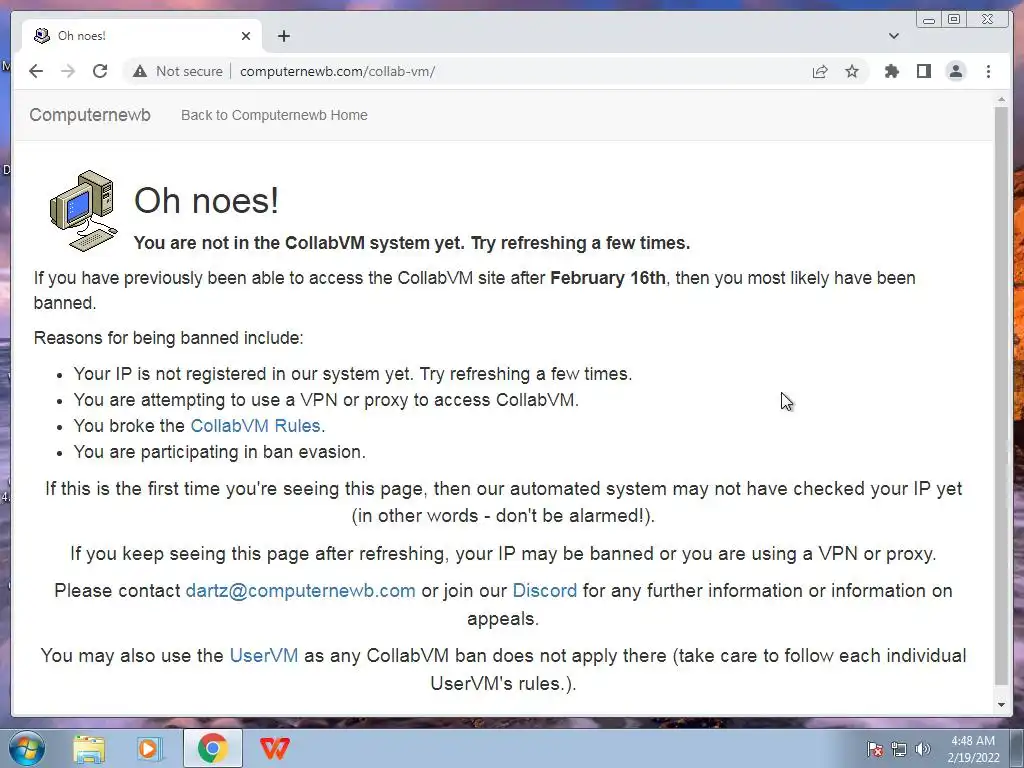This screenshot has height=768, width=1024.
Task: Maximize the Chrome window
Action: pyautogui.click(x=953, y=20)
